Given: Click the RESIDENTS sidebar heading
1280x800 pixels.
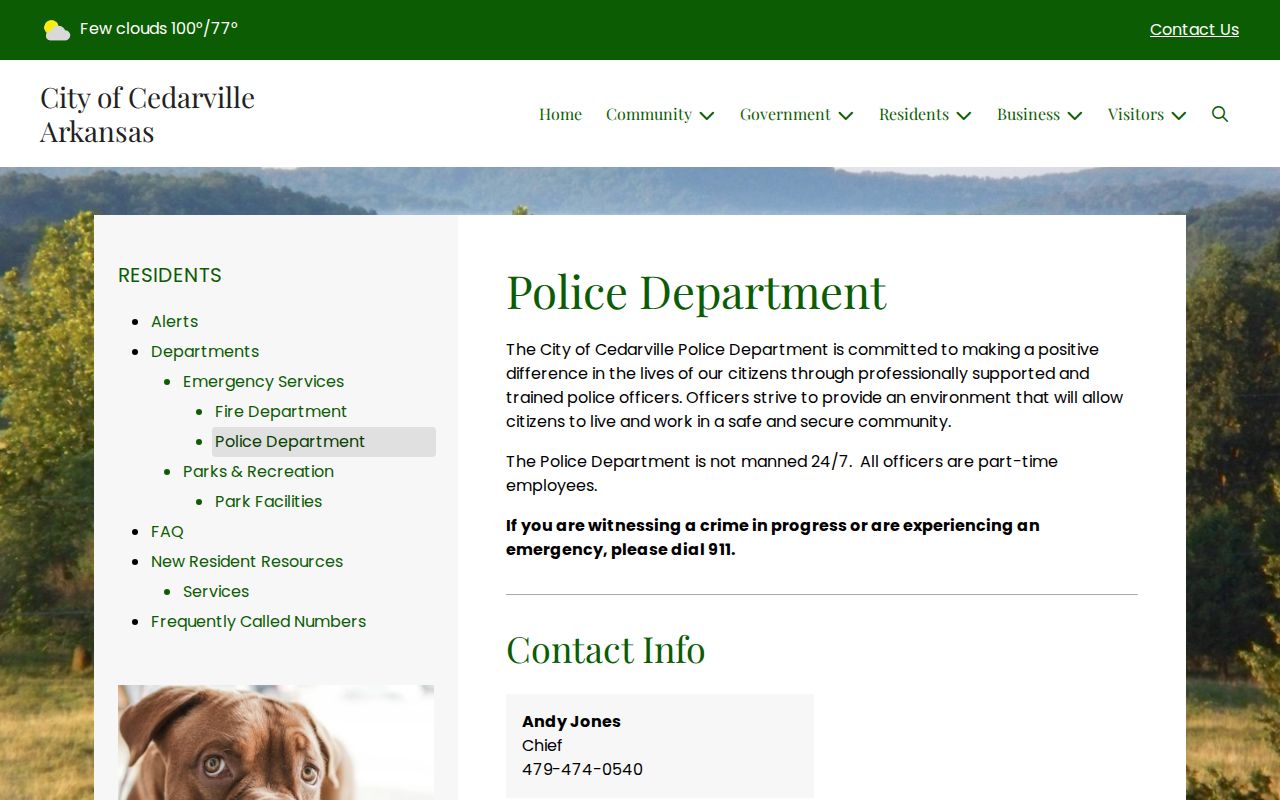Looking at the screenshot, I should [x=170, y=275].
